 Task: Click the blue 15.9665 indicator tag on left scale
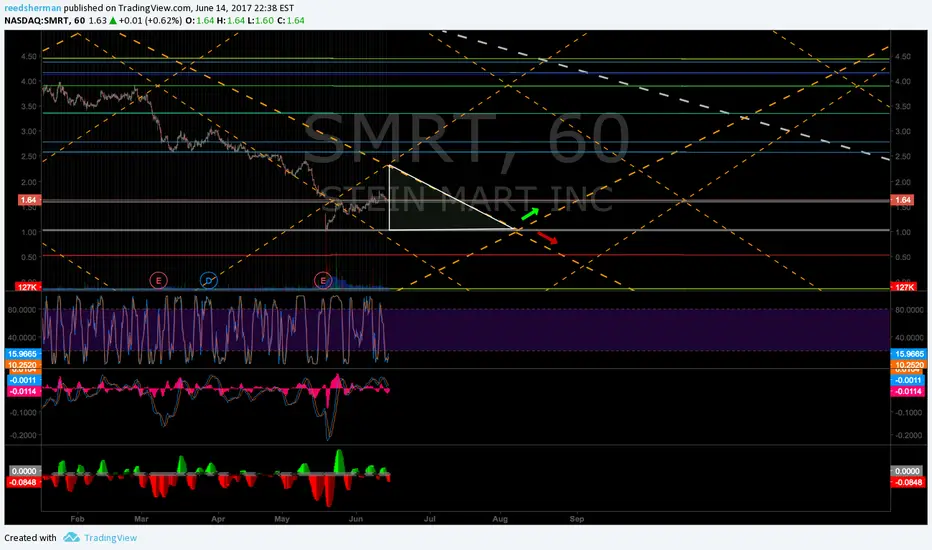tap(23, 354)
